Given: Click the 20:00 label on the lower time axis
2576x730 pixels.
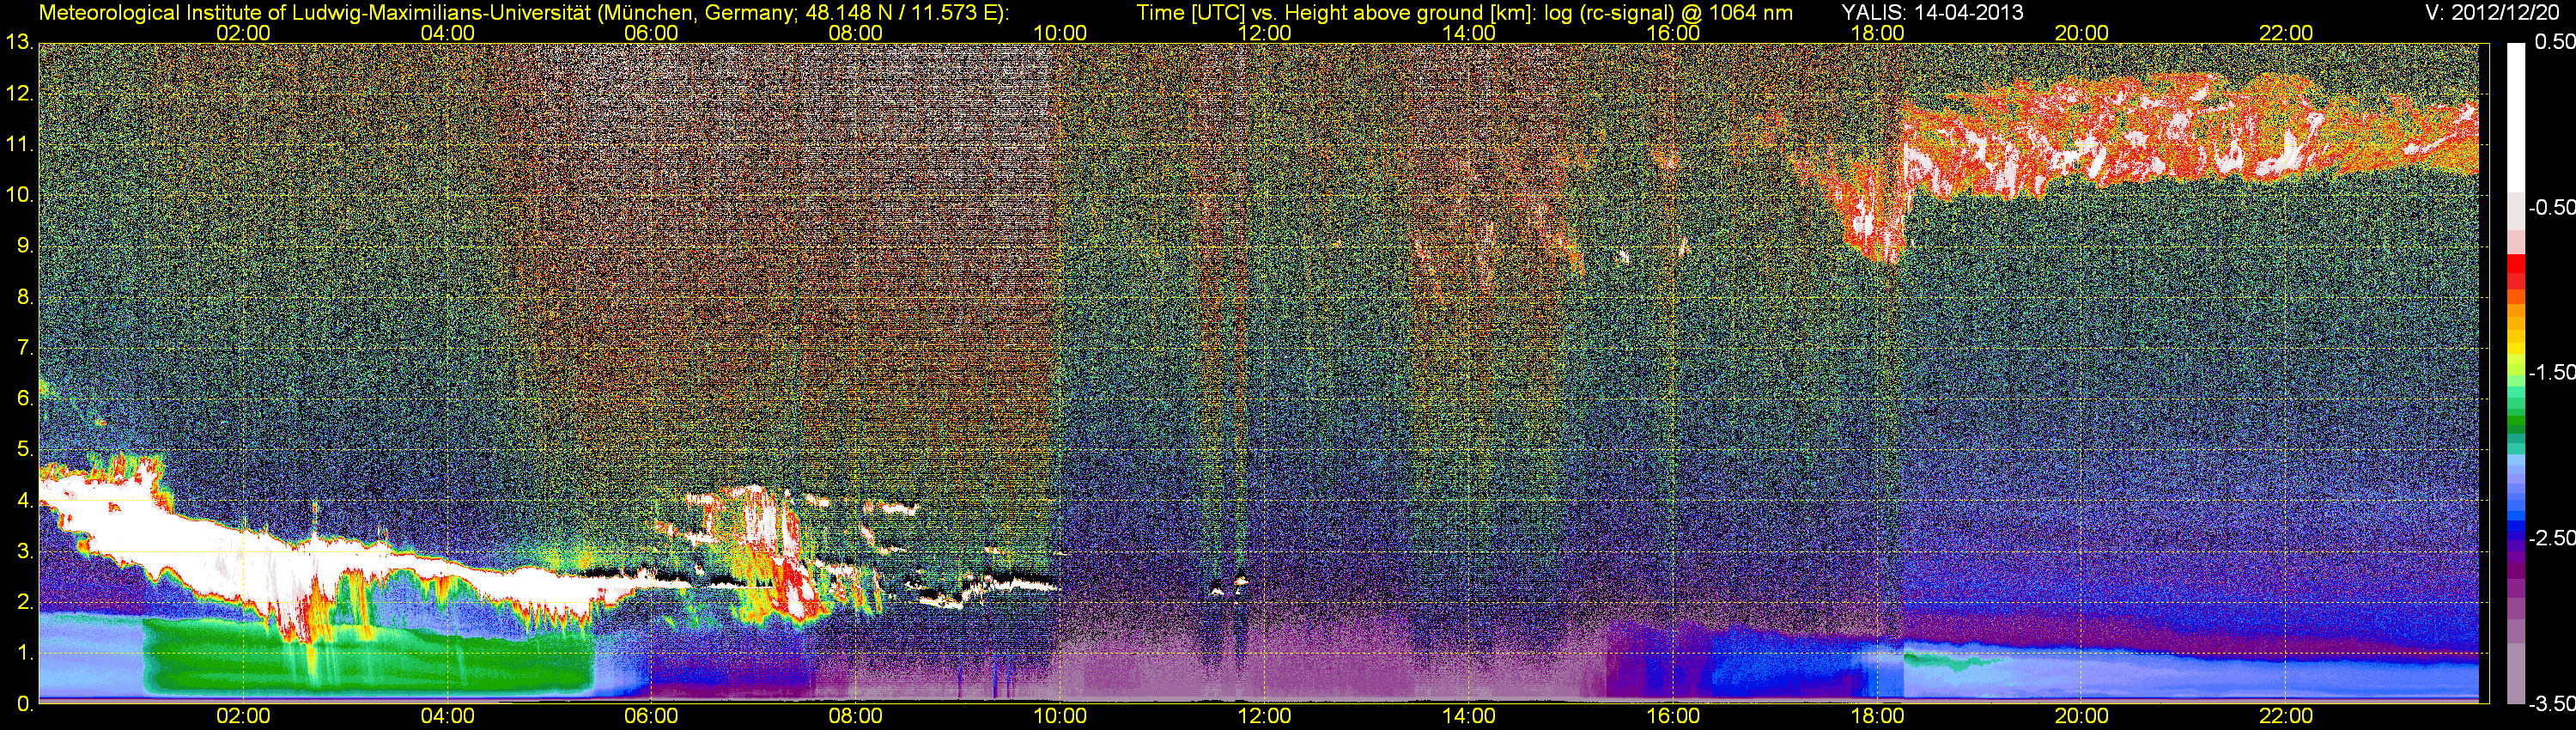Looking at the screenshot, I should pos(2082,716).
